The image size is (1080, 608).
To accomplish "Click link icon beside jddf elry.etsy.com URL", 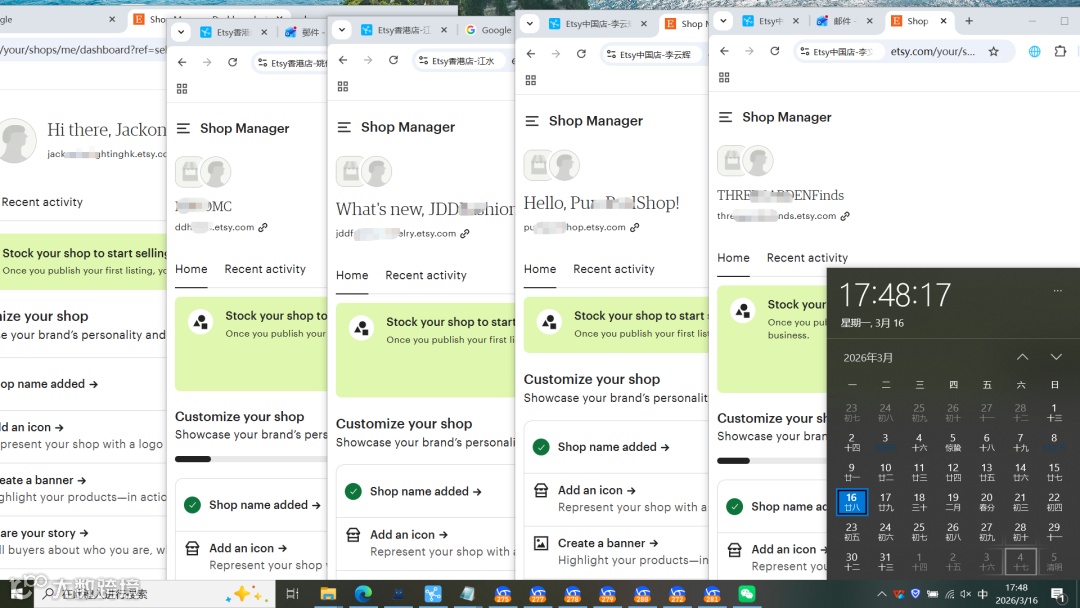I will coord(465,233).
